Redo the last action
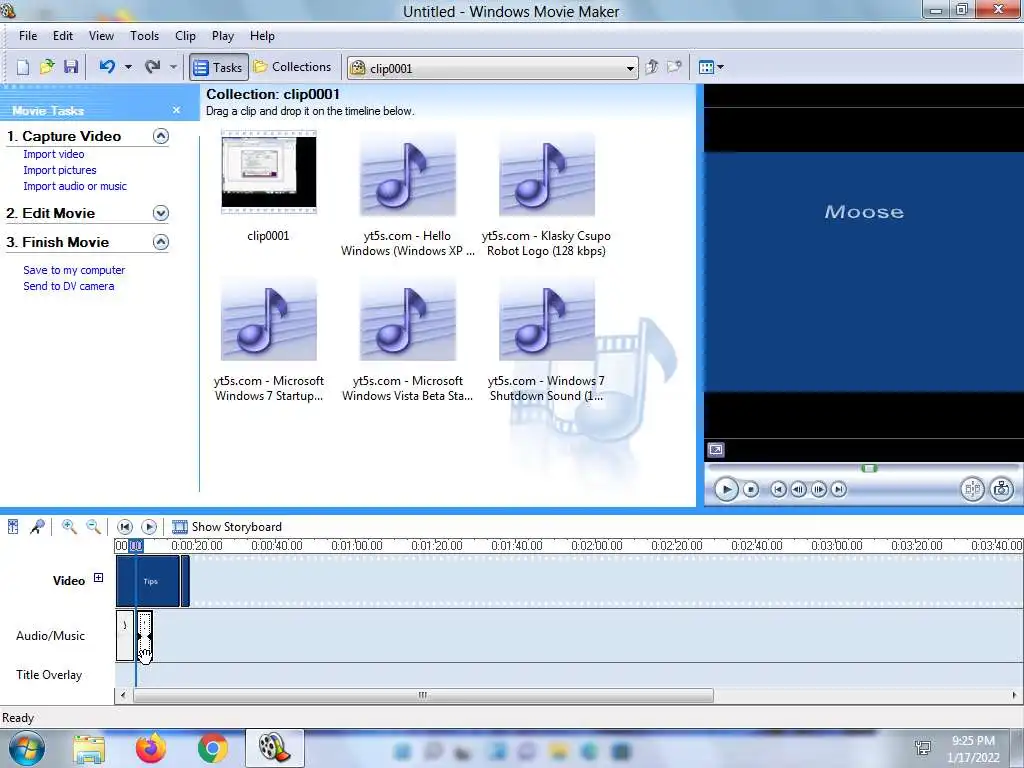The width and height of the screenshot is (1024, 768). click(153, 67)
